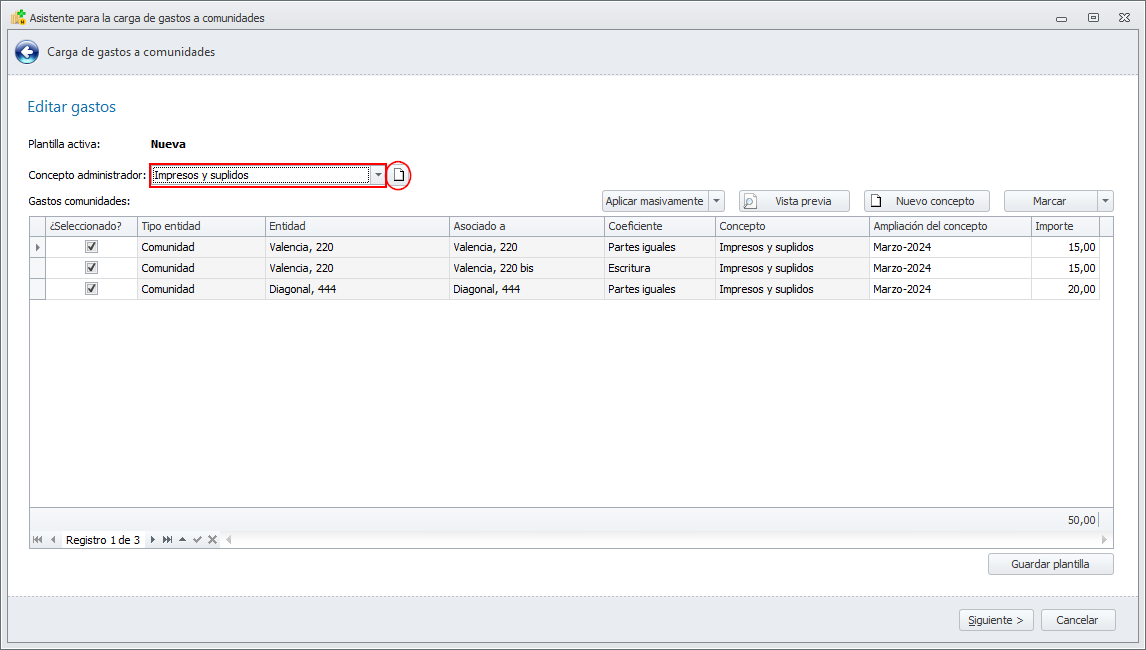The image size is (1146, 650).
Task: Click the 'Editar gastos' heading
Action: pyautogui.click(x=72, y=107)
